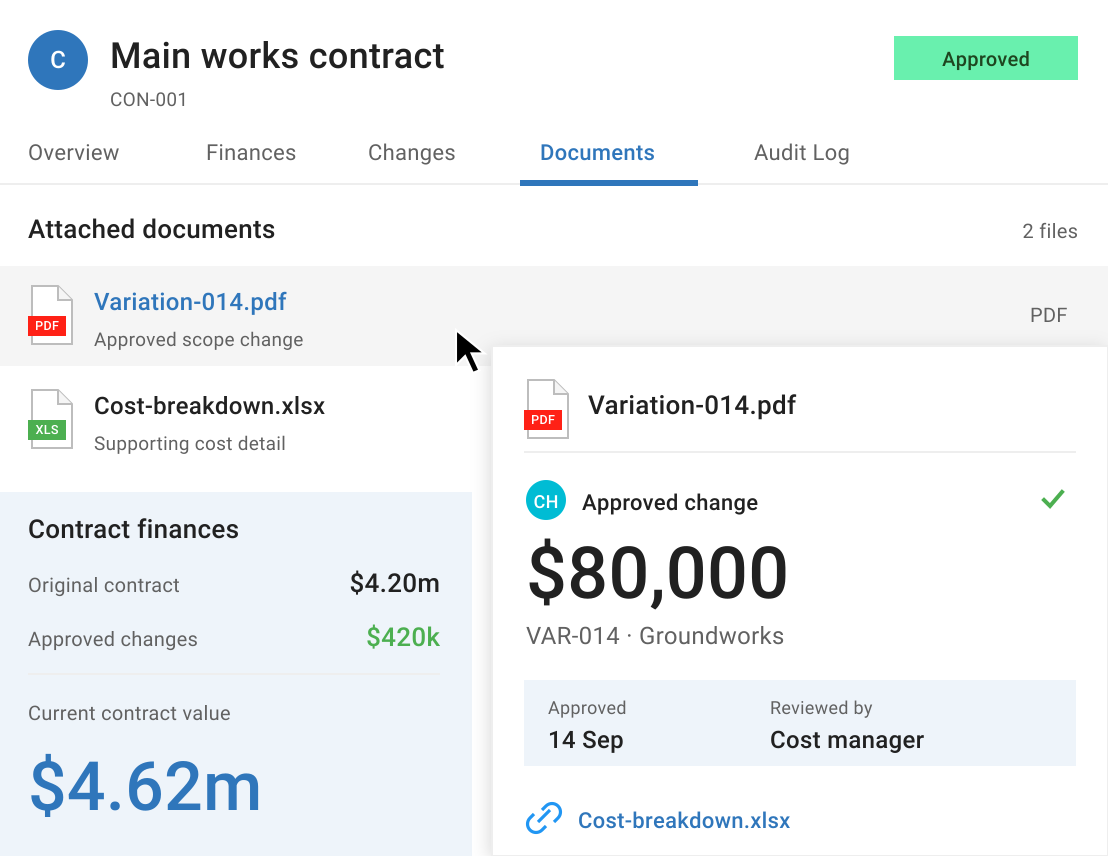This screenshot has height=856, width=1108.
Task: Click the PDF file icon beside Variation-014.pdf list row
Action: (50, 315)
